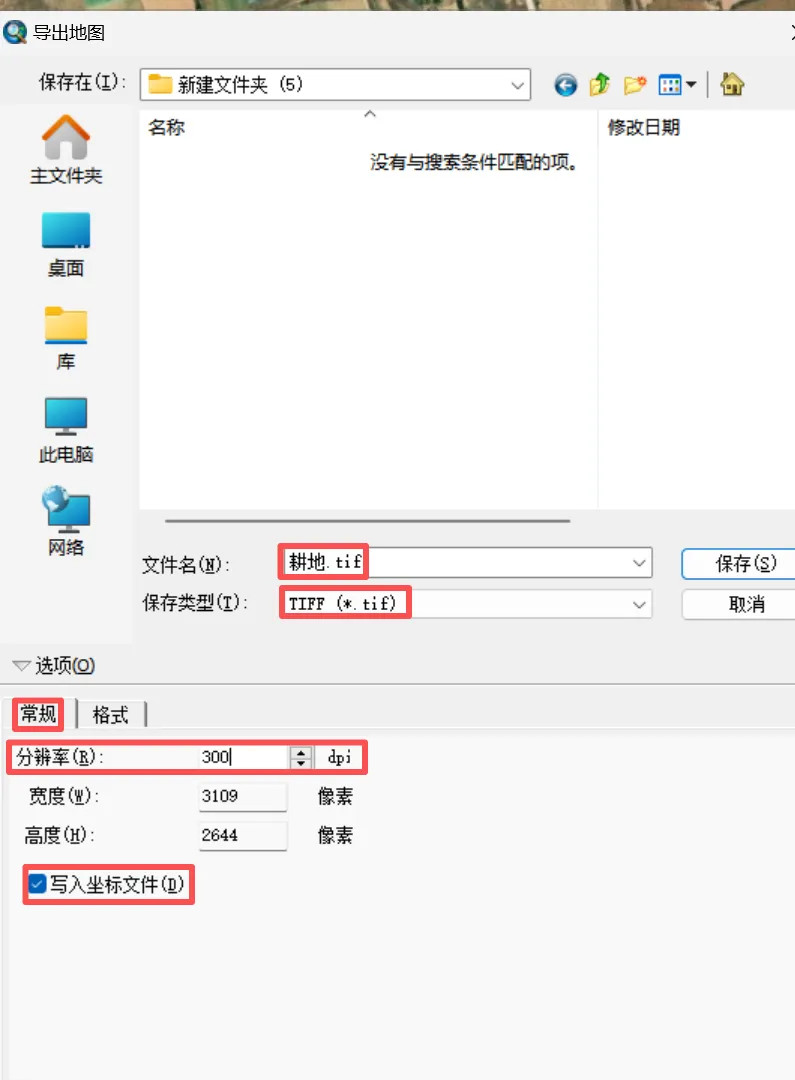Open 主文件夹 in the sidebar
The width and height of the screenshot is (795, 1080).
click(x=66, y=149)
